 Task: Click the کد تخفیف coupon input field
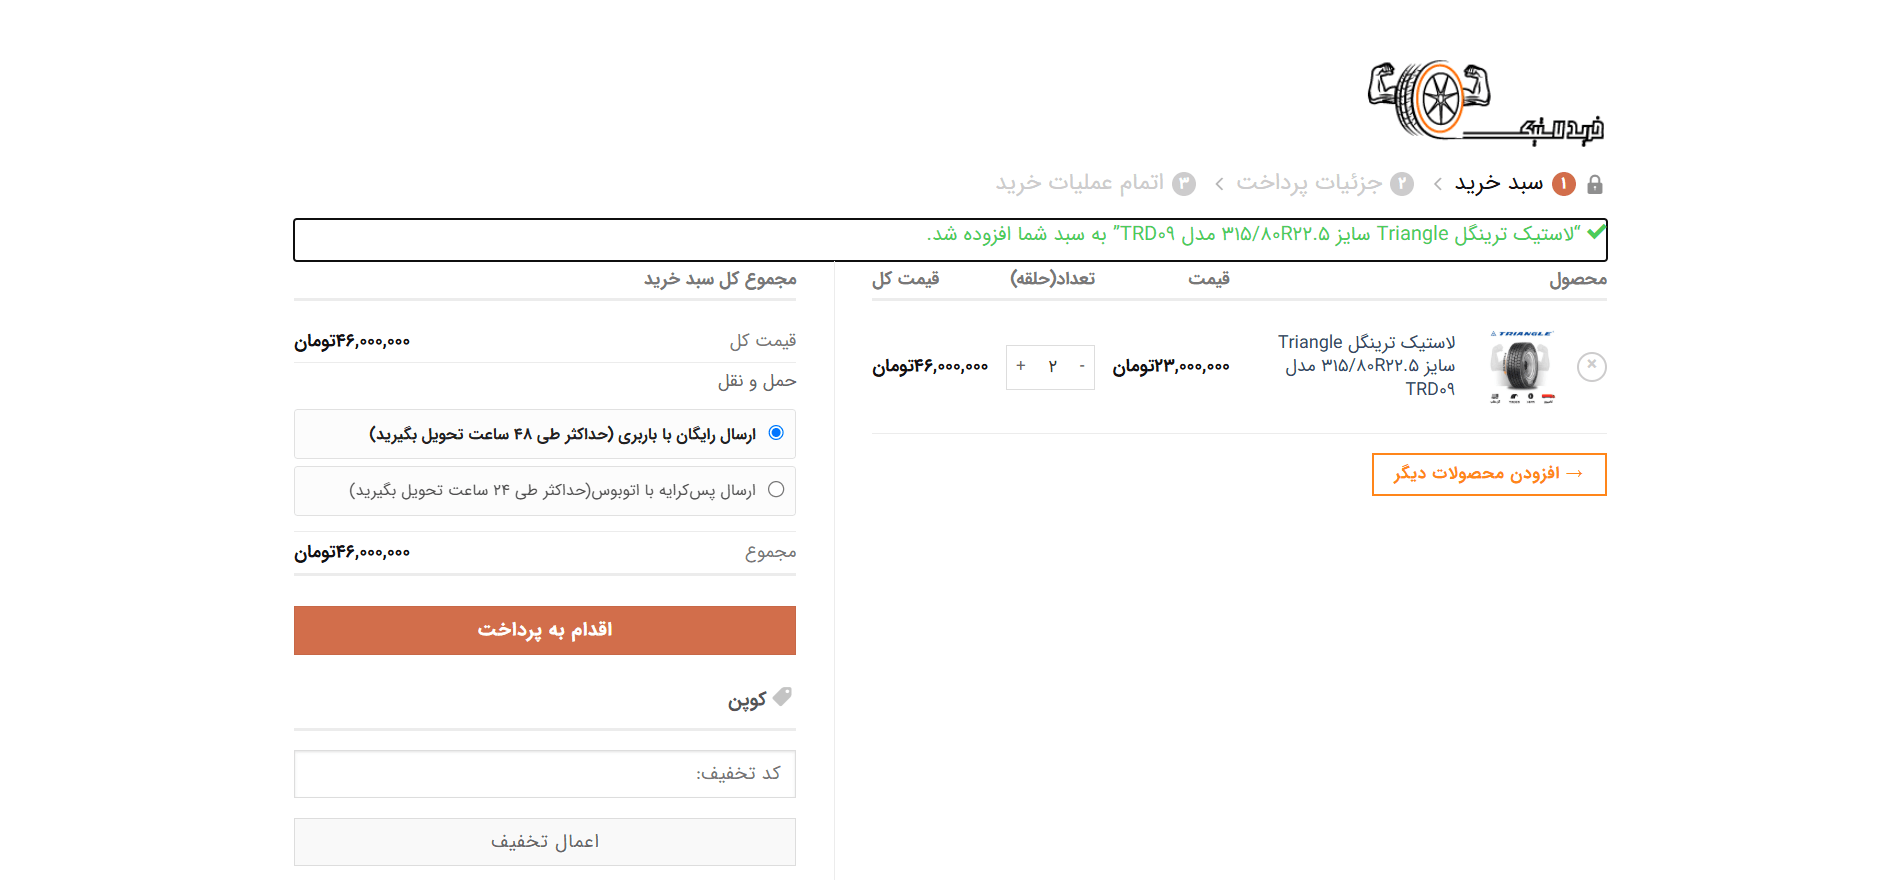tap(545, 774)
